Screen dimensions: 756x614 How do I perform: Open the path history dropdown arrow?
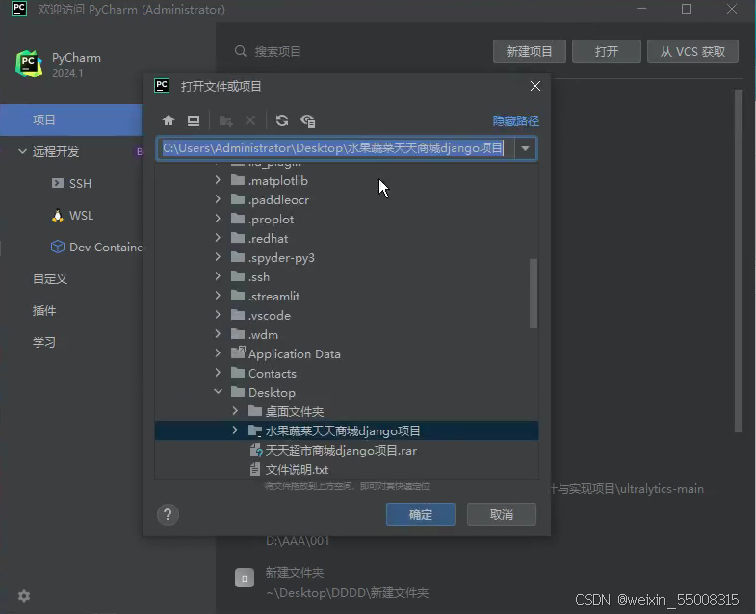526,148
